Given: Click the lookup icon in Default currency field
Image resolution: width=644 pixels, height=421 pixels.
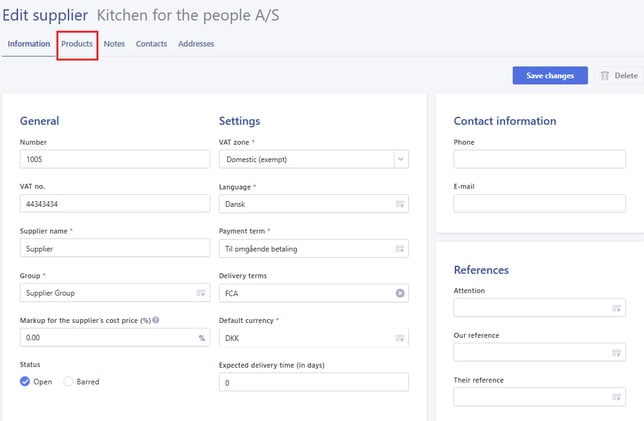Looking at the screenshot, I should [x=400, y=338].
